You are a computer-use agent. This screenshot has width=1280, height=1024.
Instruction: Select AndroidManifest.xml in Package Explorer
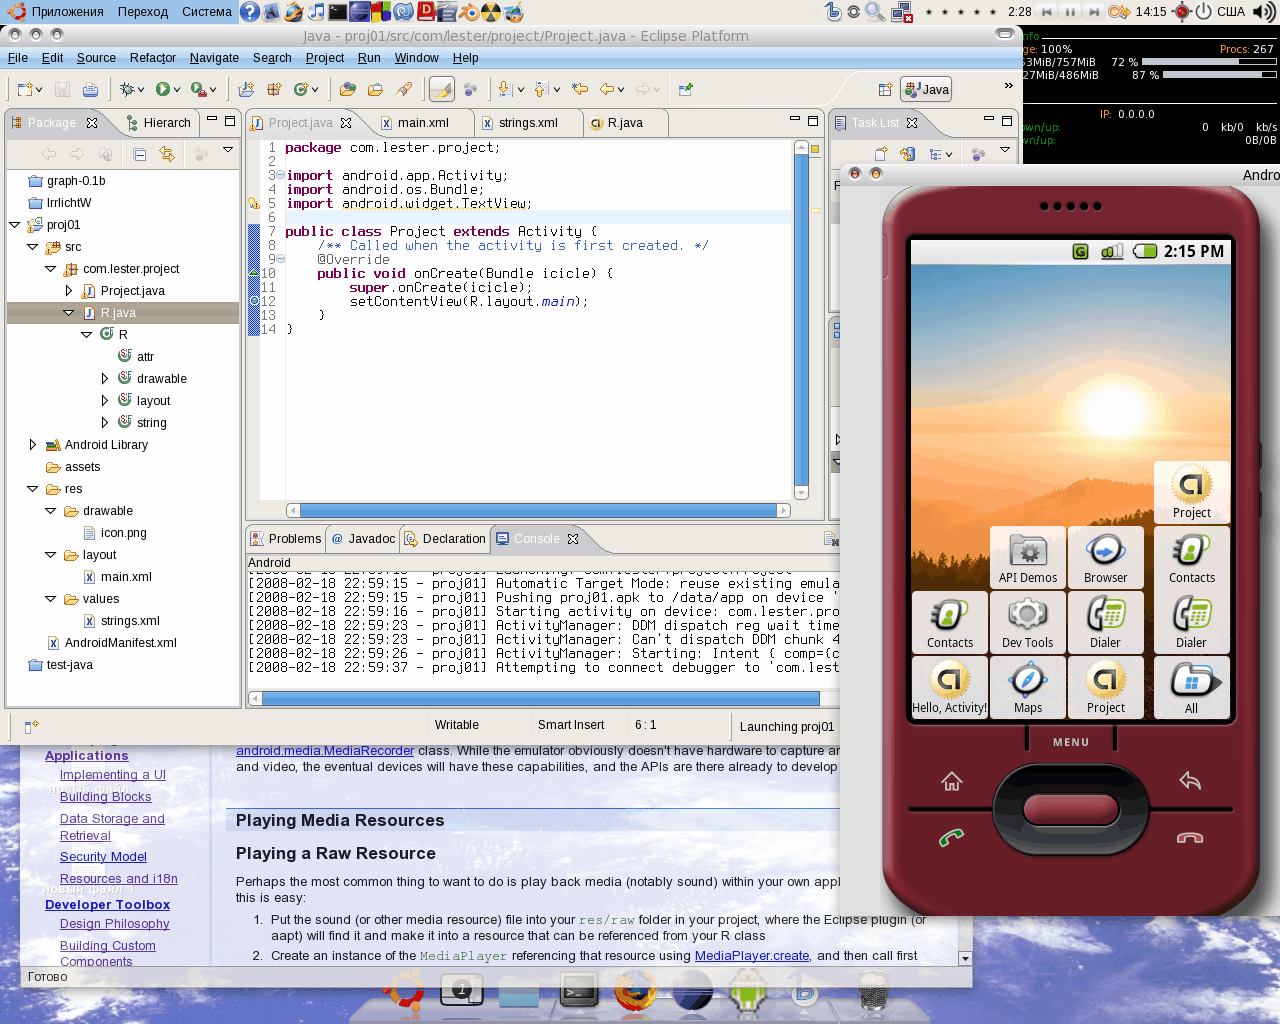(112, 643)
